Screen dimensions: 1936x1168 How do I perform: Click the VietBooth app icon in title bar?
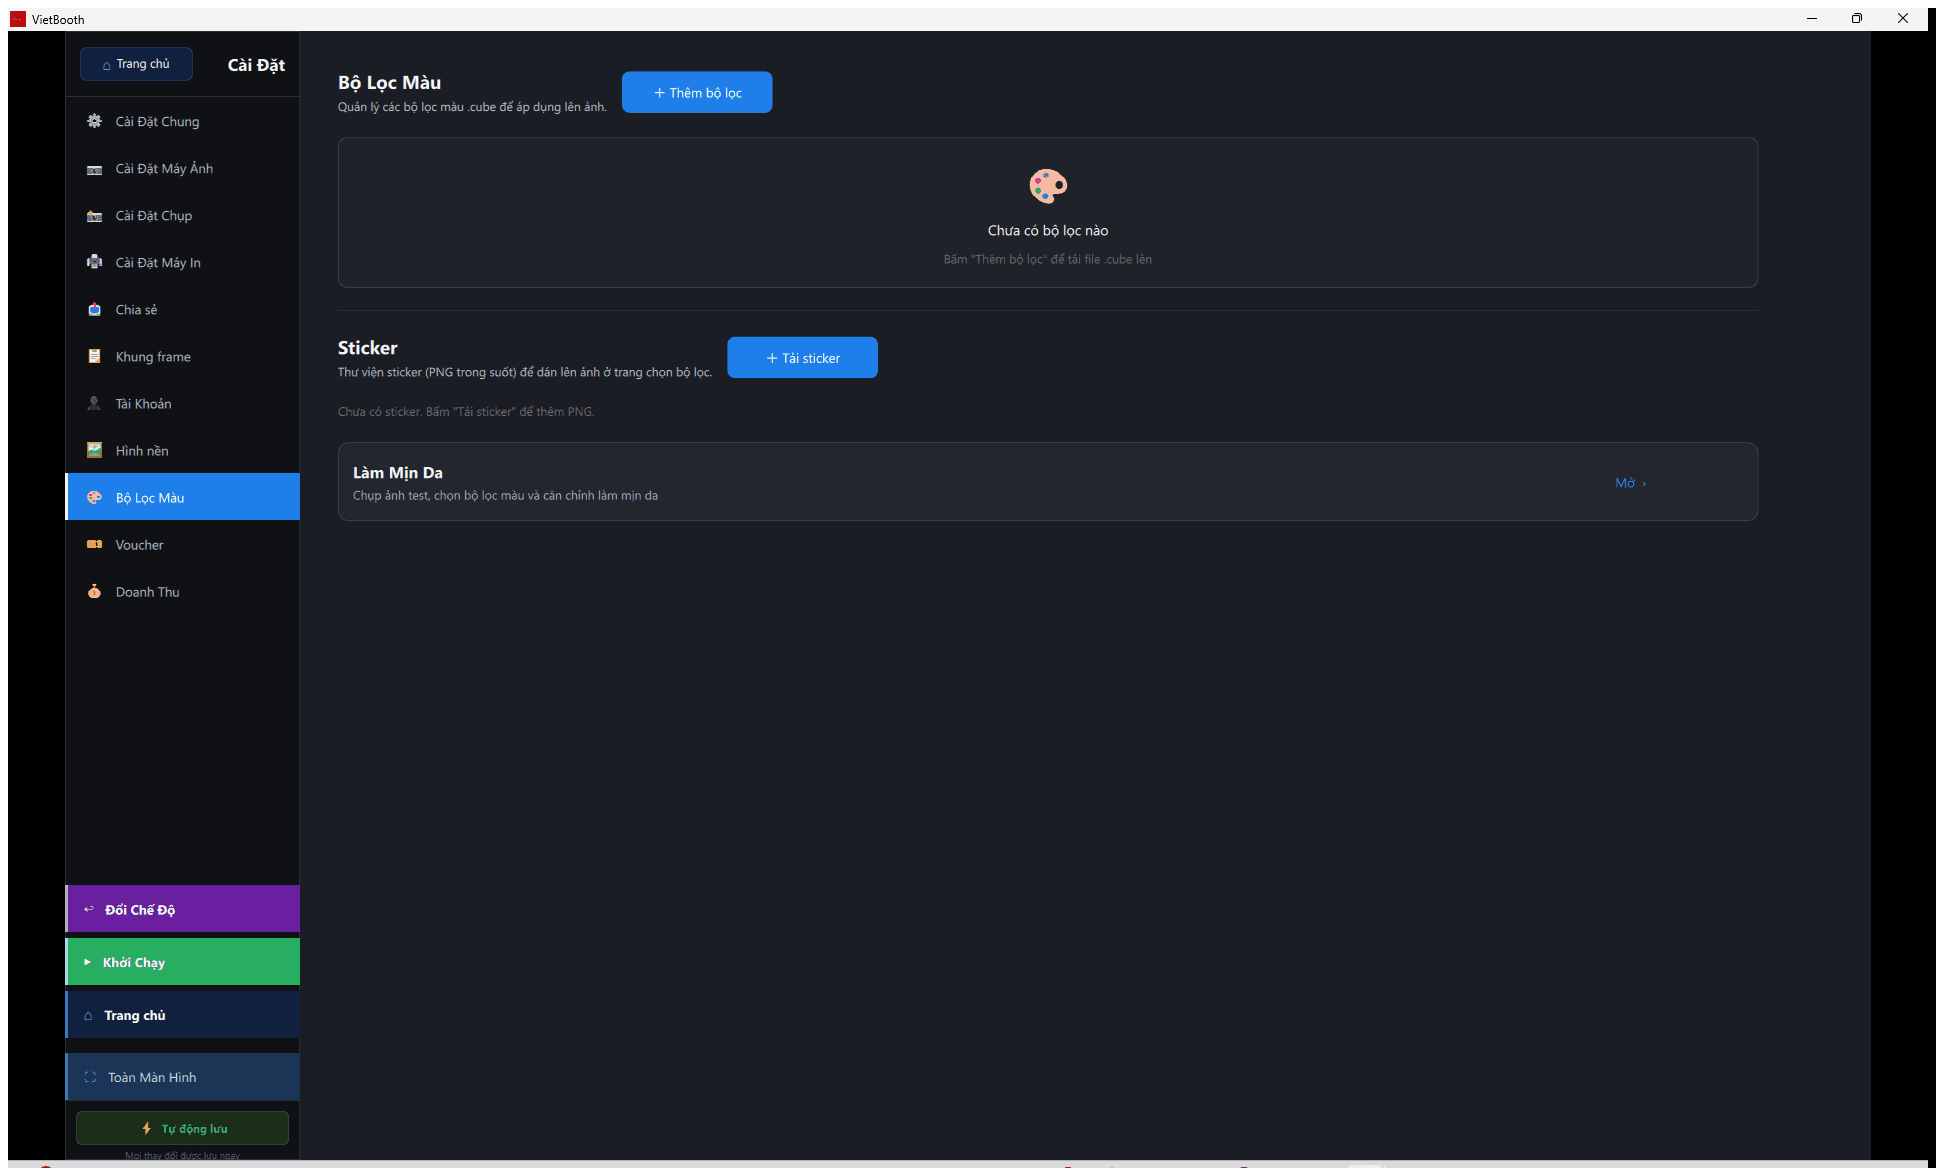tap(18, 19)
